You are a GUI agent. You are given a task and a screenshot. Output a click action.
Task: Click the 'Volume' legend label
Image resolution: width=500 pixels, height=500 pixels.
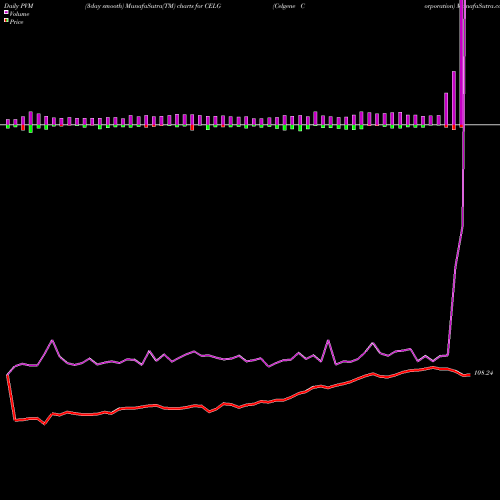pos(19,14)
